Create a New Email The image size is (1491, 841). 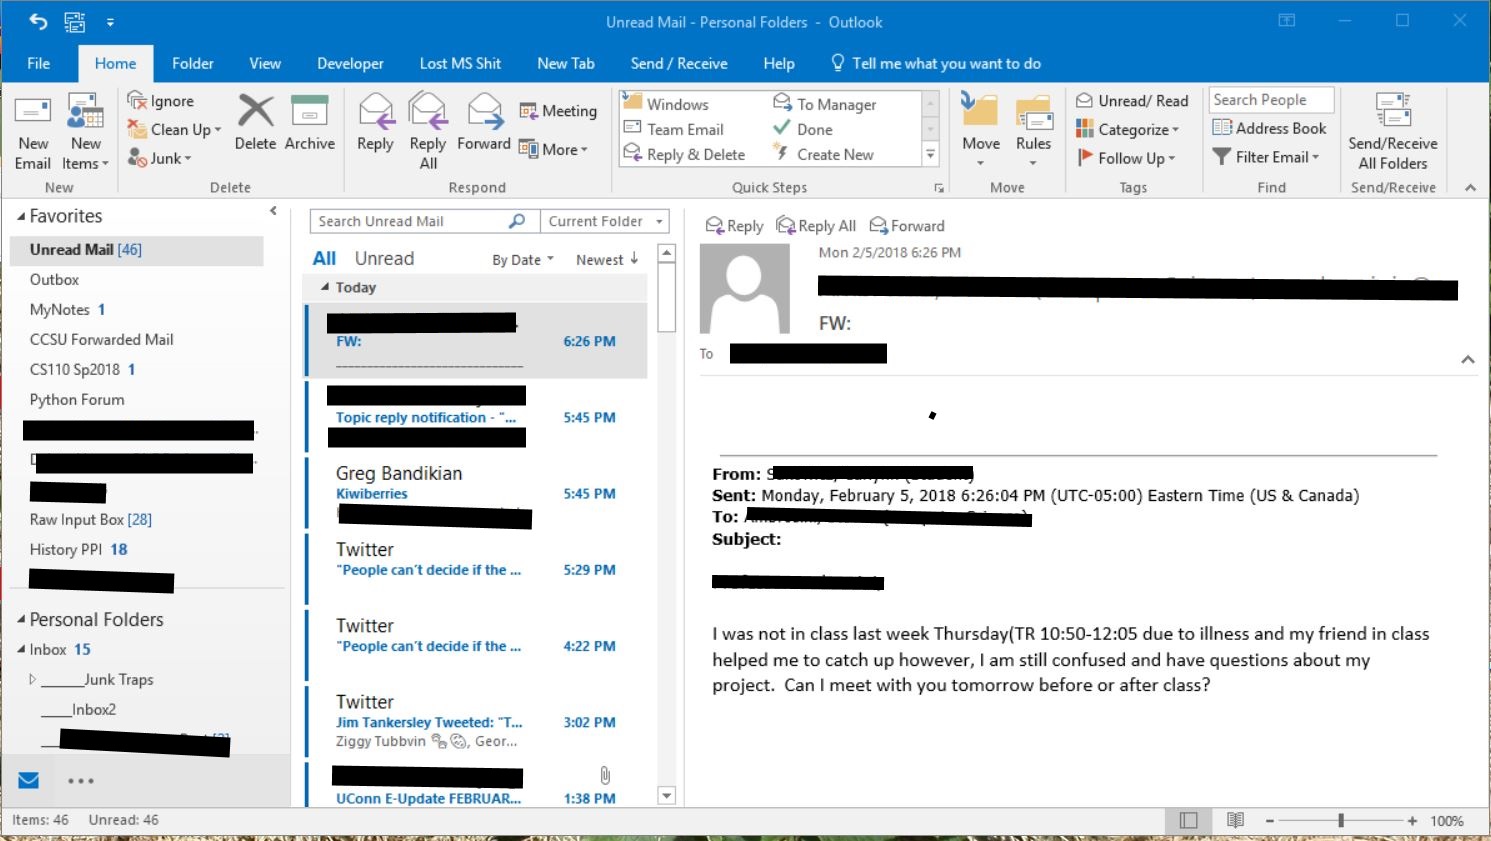pyautogui.click(x=32, y=132)
